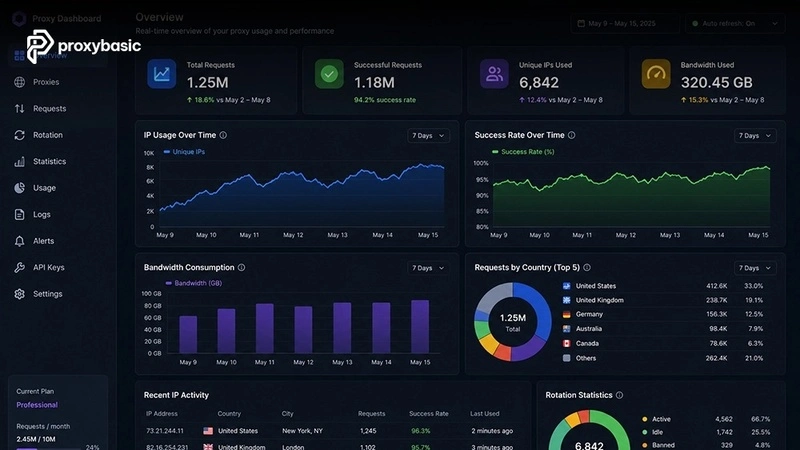The image size is (800, 450).
Task: Open the Logs page
Action: point(42,214)
